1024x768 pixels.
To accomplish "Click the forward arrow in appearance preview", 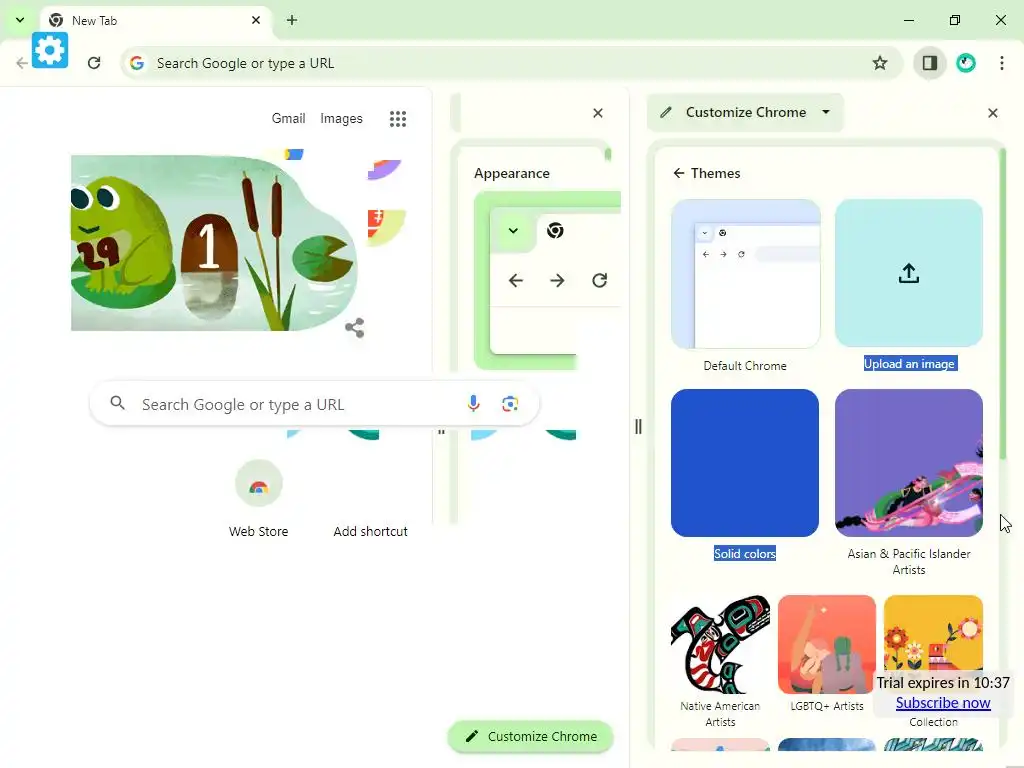I will (x=557, y=281).
